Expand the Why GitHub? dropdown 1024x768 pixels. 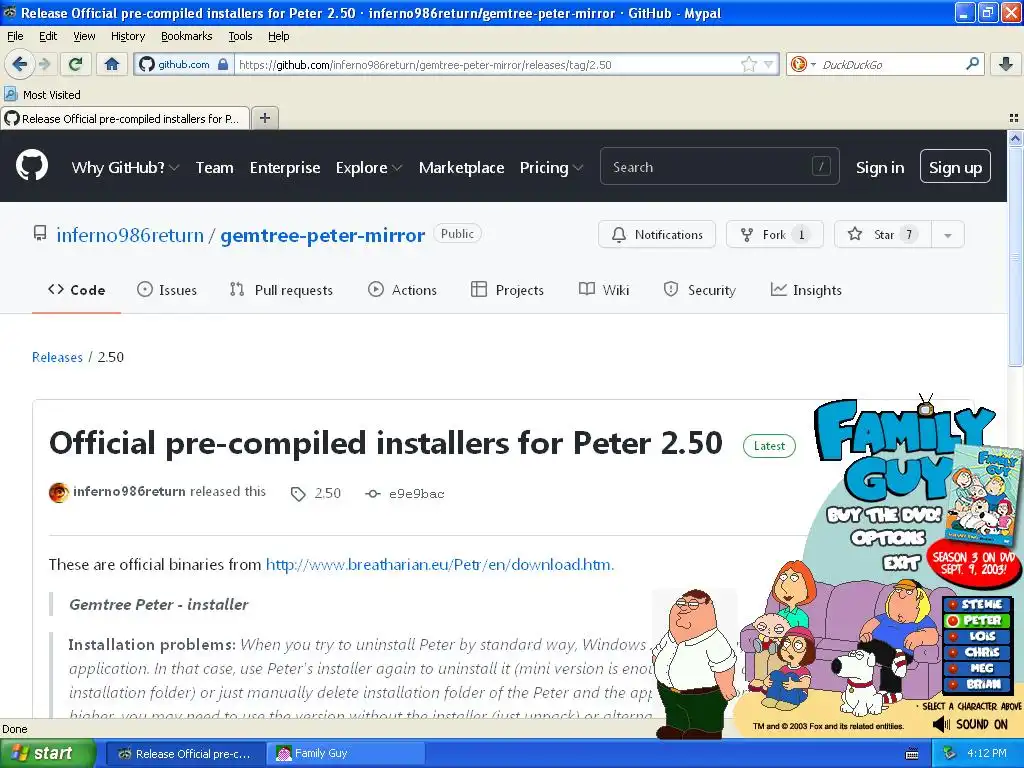(x=125, y=168)
